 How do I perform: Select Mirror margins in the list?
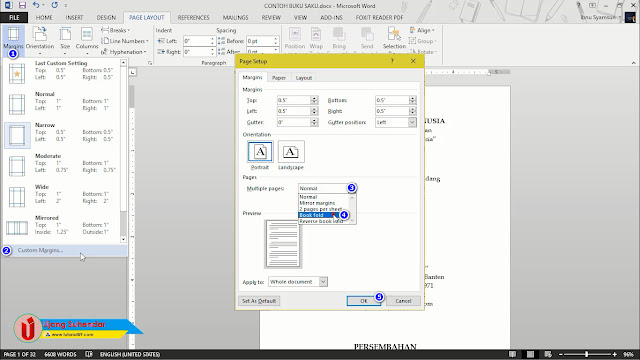[x=317, y=203]
